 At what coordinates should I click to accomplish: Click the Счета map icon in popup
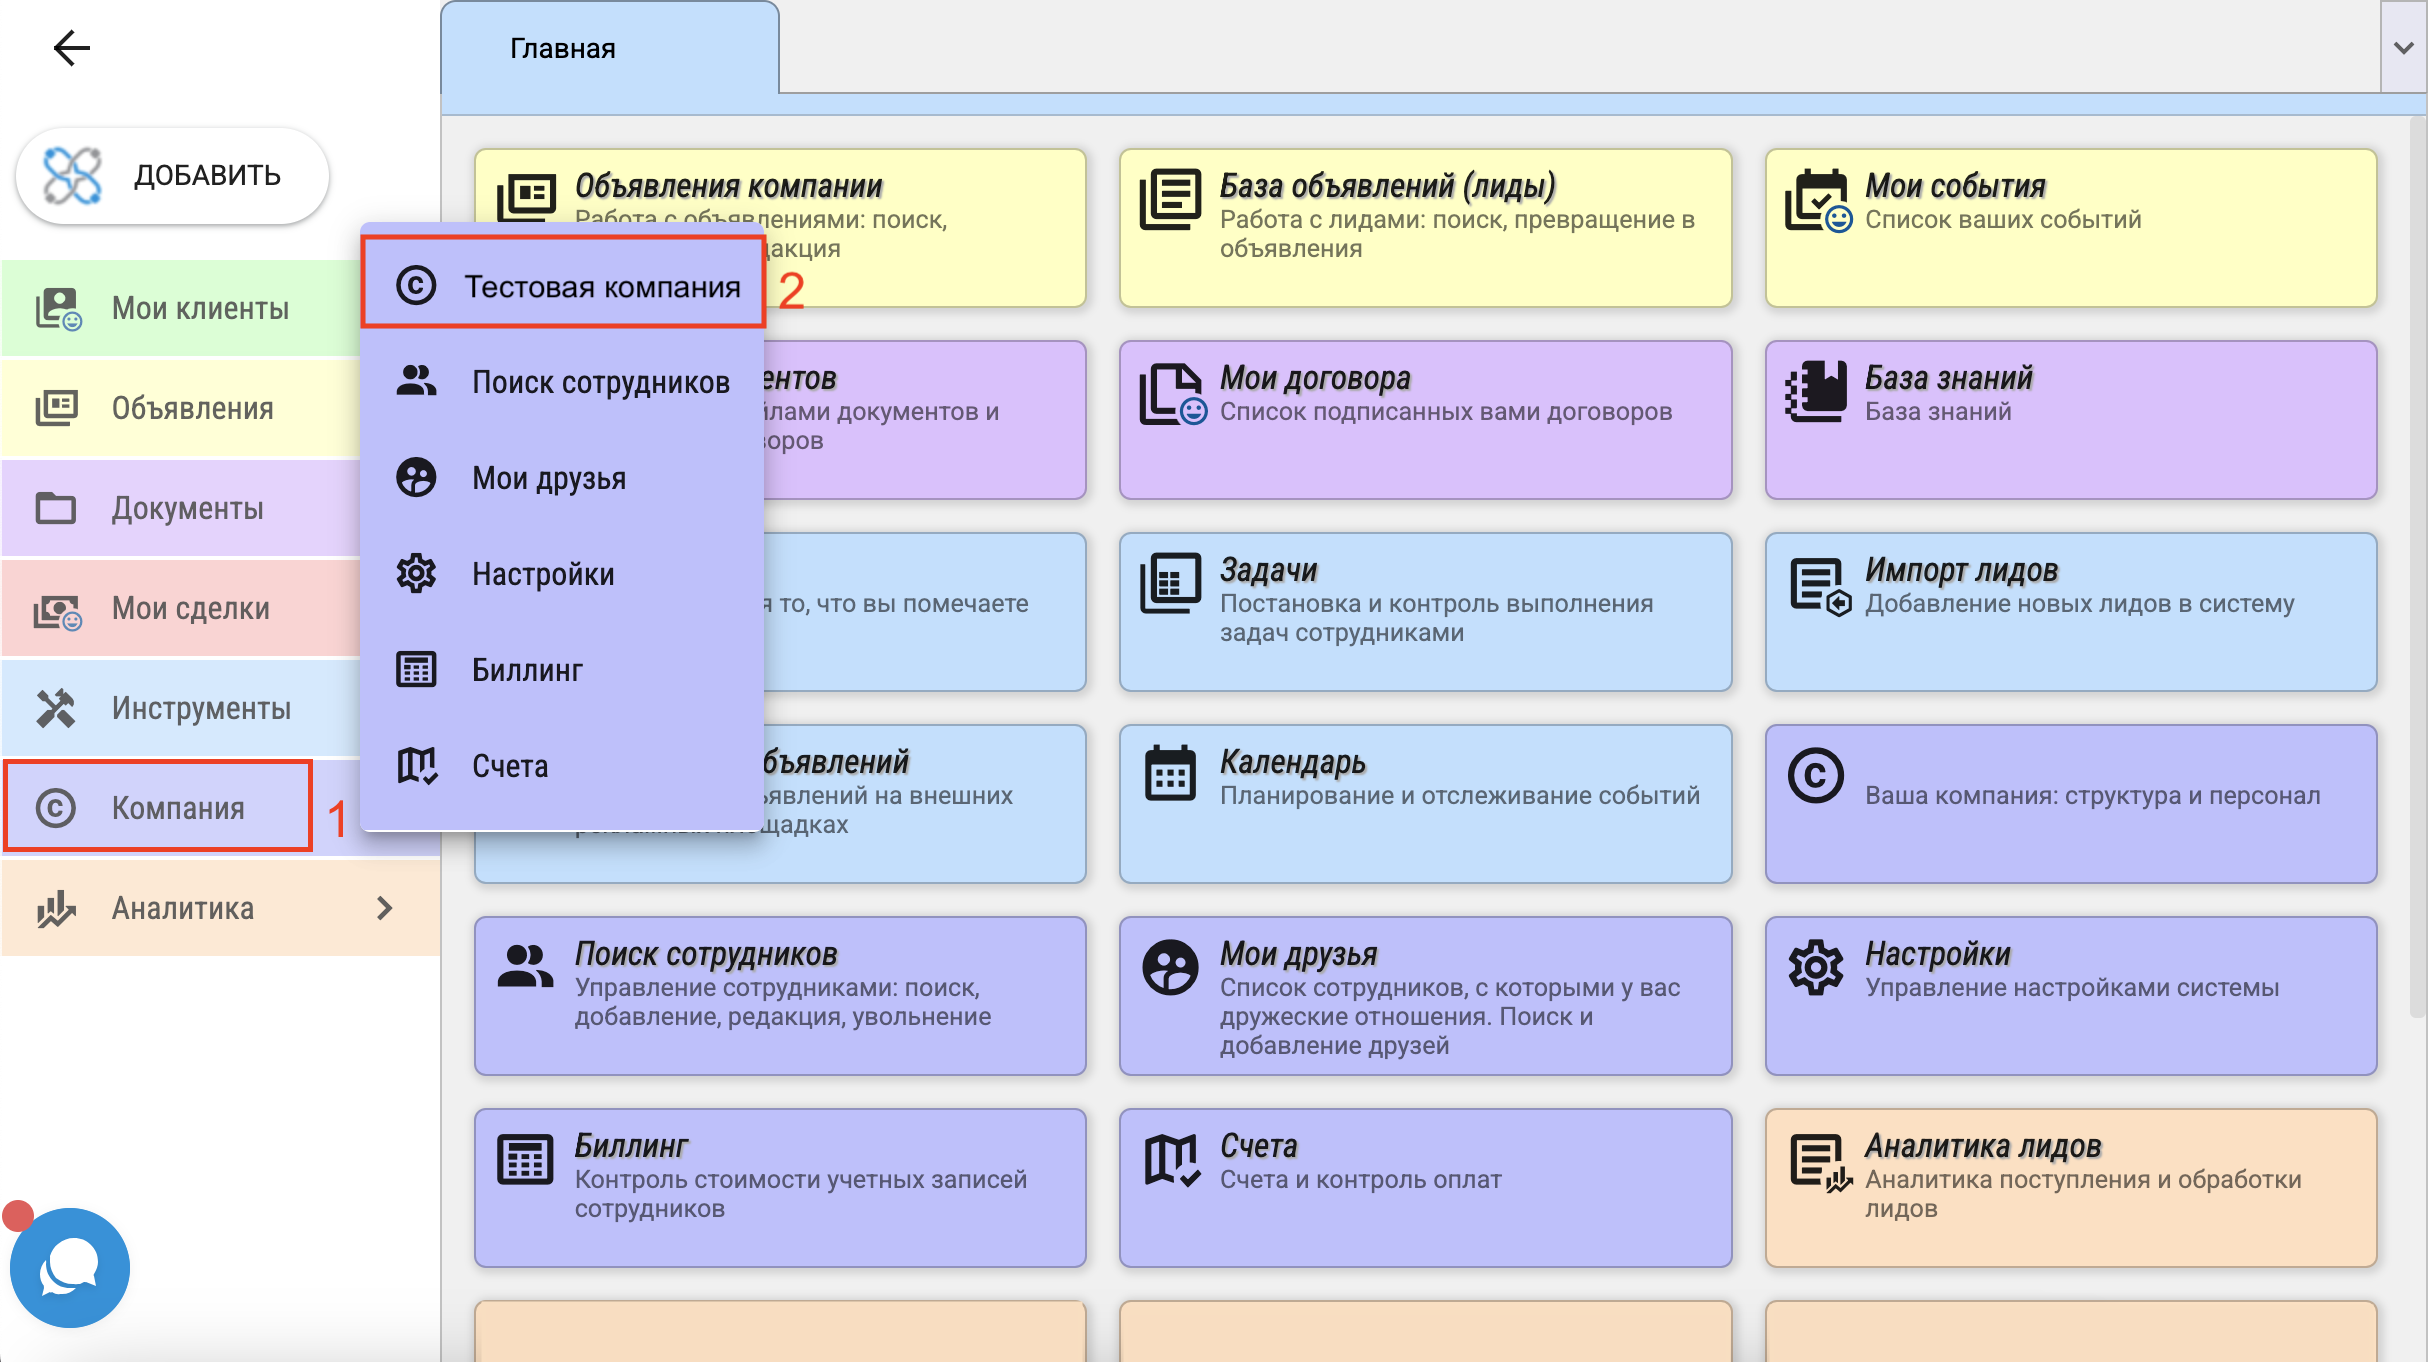417,766
